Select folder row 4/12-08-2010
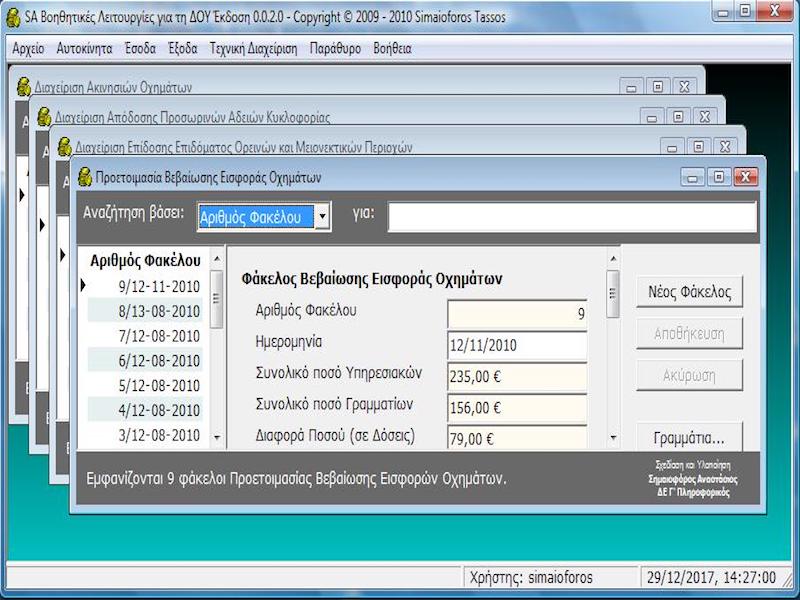 click(145, 410)
